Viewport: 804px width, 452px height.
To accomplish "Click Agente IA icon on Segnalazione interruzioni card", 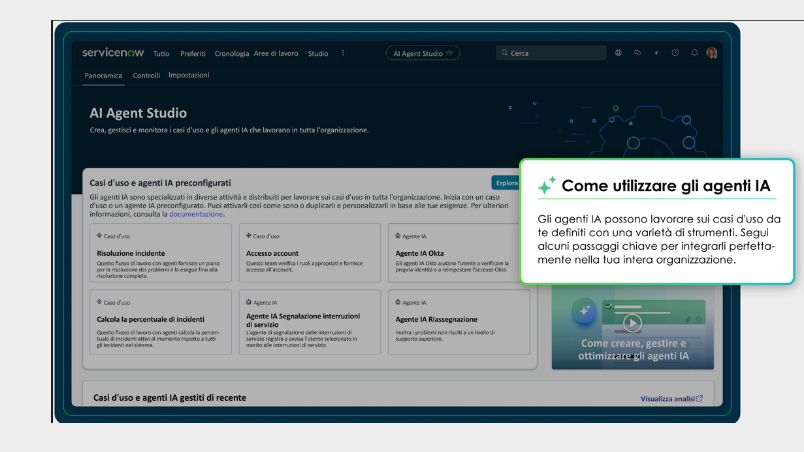I will (249, 302).
